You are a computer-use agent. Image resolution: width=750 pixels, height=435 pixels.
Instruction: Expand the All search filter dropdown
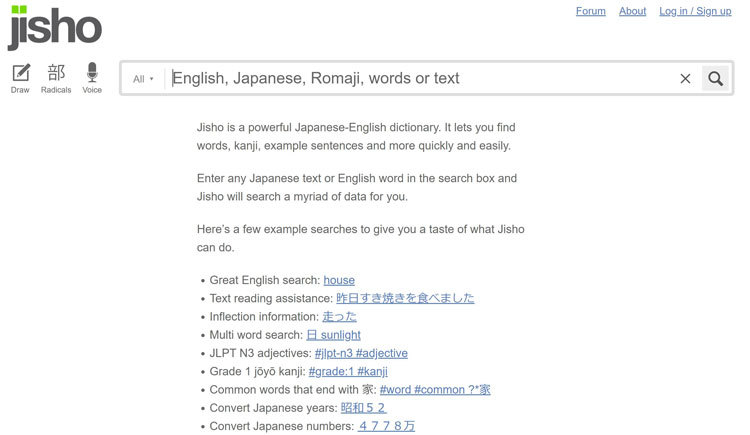coord(143,79)
